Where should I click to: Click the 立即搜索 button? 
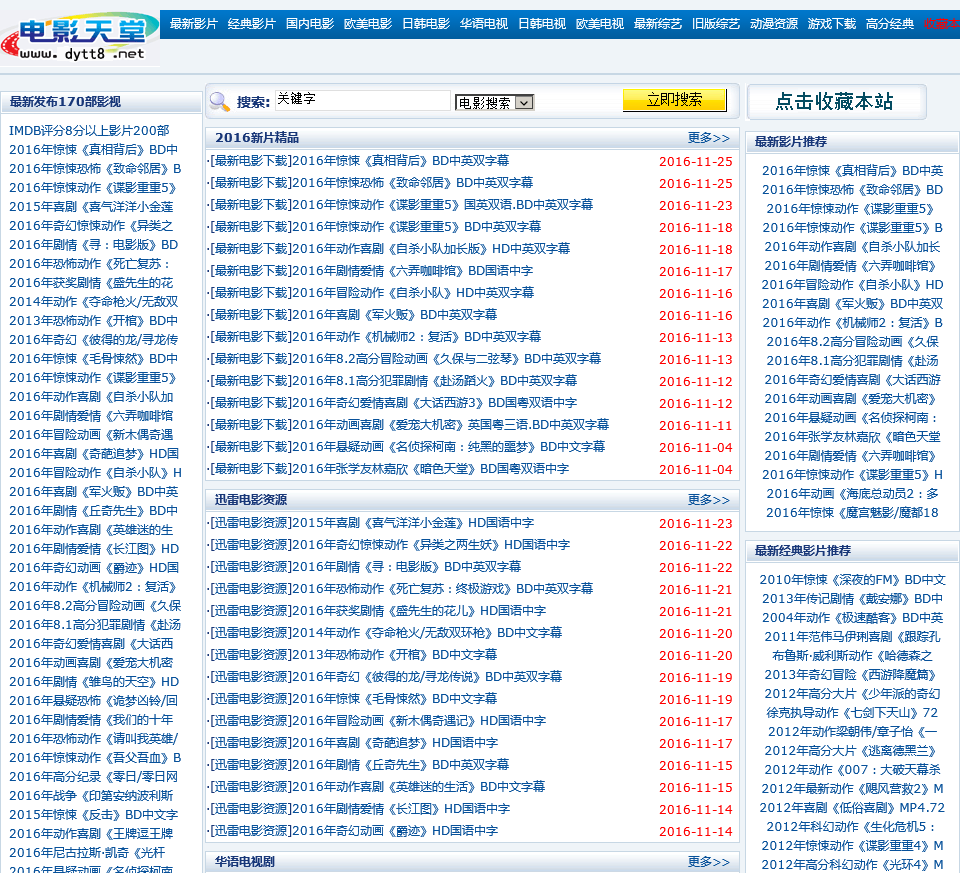674,100
